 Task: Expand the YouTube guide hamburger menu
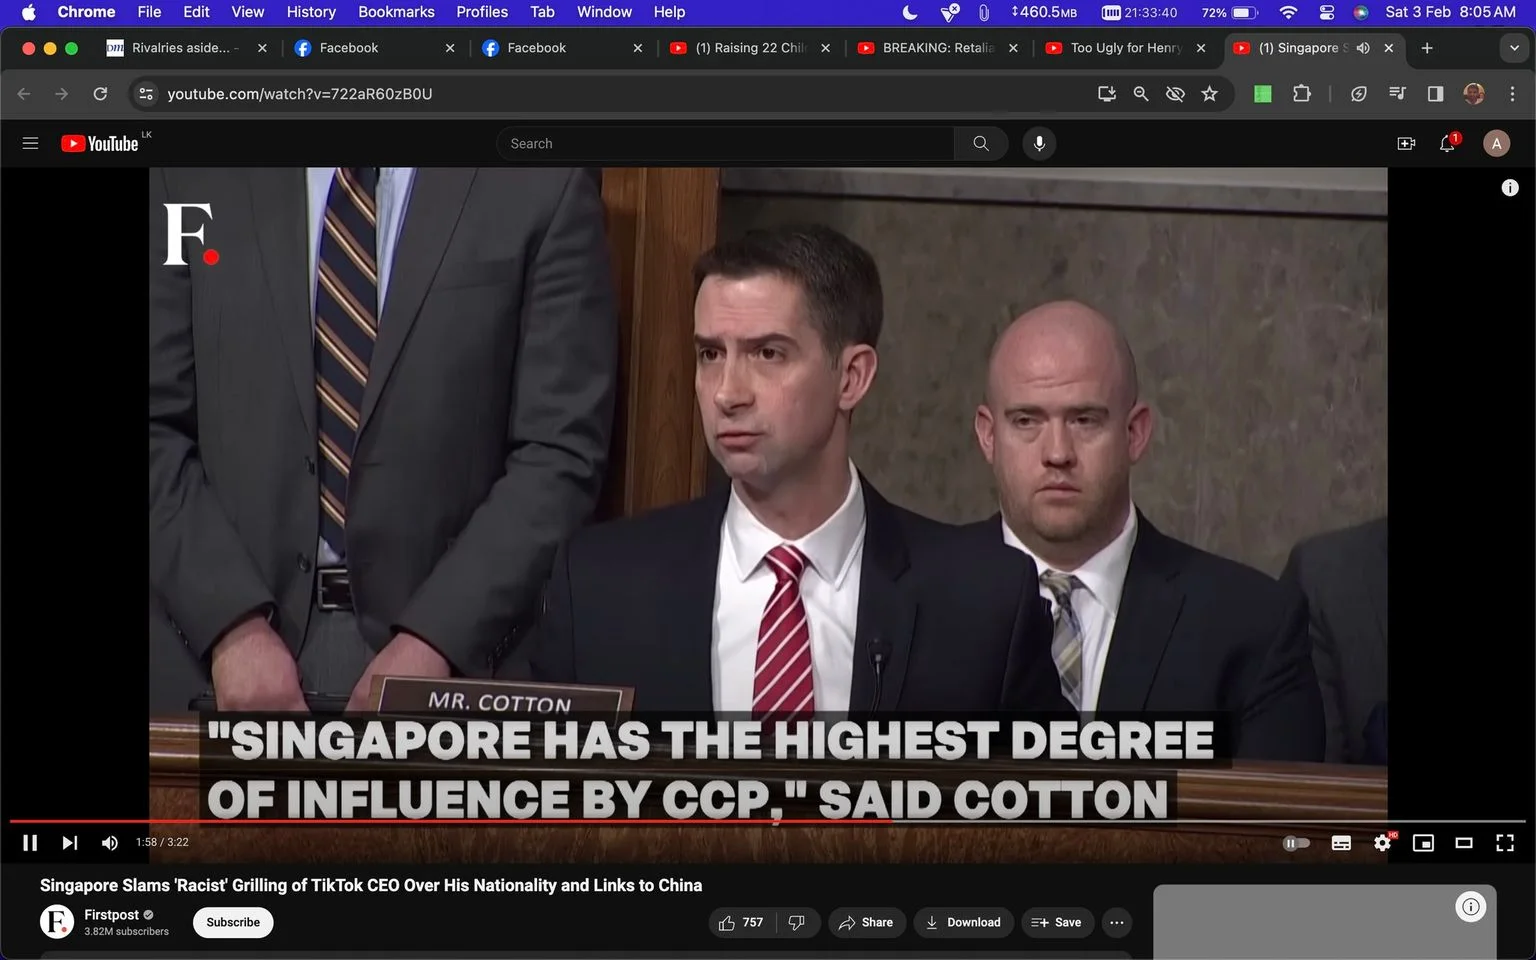(30, 144)
